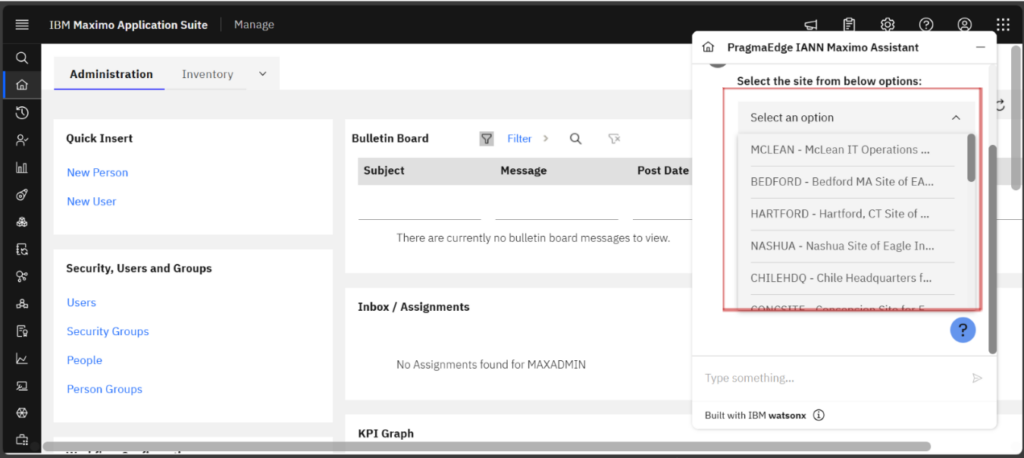Open the history clock icon in sidebar
Screen dimensions: 1024x458
[22, 113]
